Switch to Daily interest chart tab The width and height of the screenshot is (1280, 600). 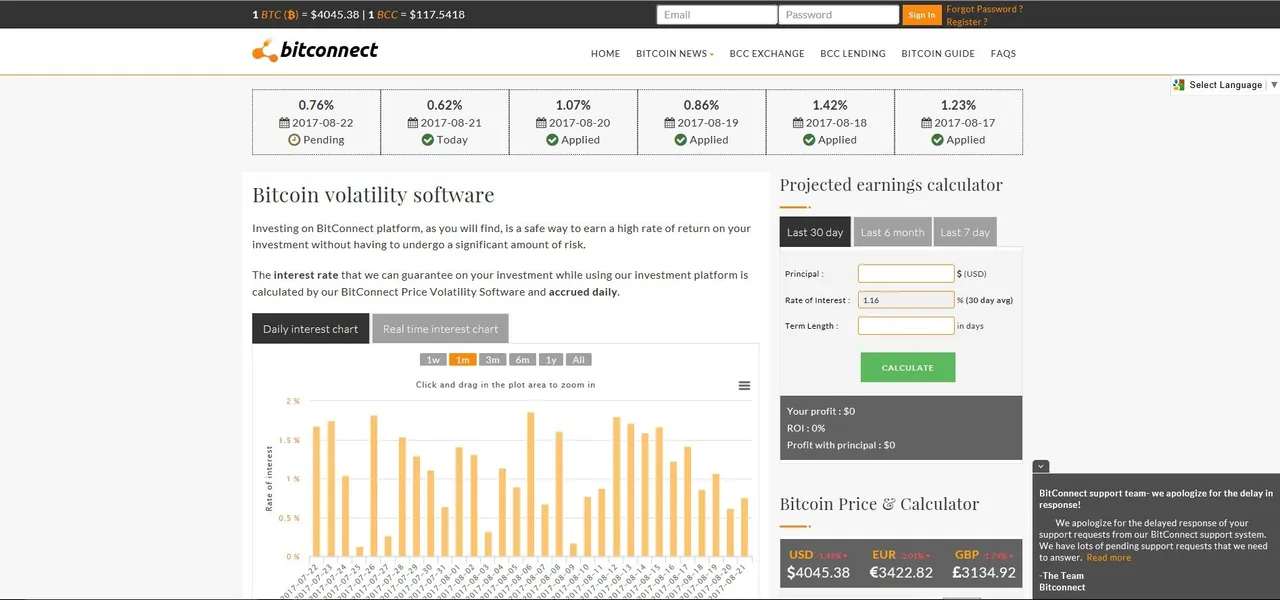[x=310, y=329]
